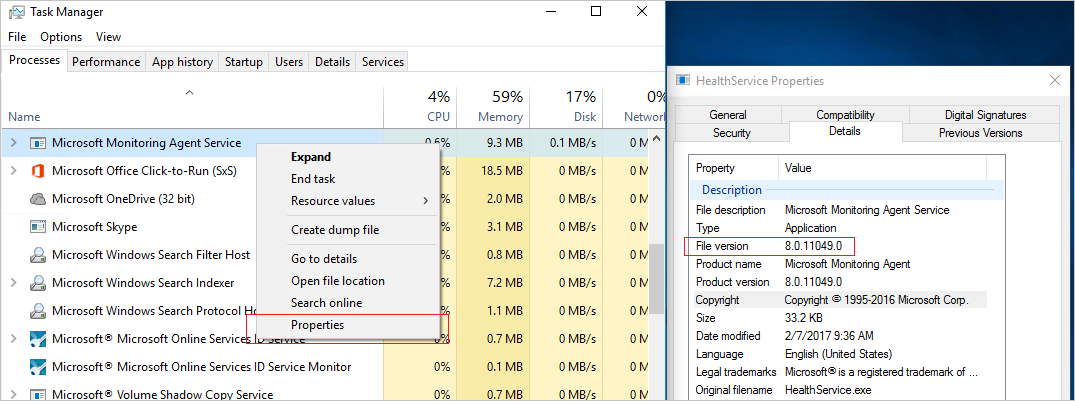This screenshot has height=401, width=1075.
Task: Click the Microsoft Office Click-to-Run icon
Action: coord(38,171)
